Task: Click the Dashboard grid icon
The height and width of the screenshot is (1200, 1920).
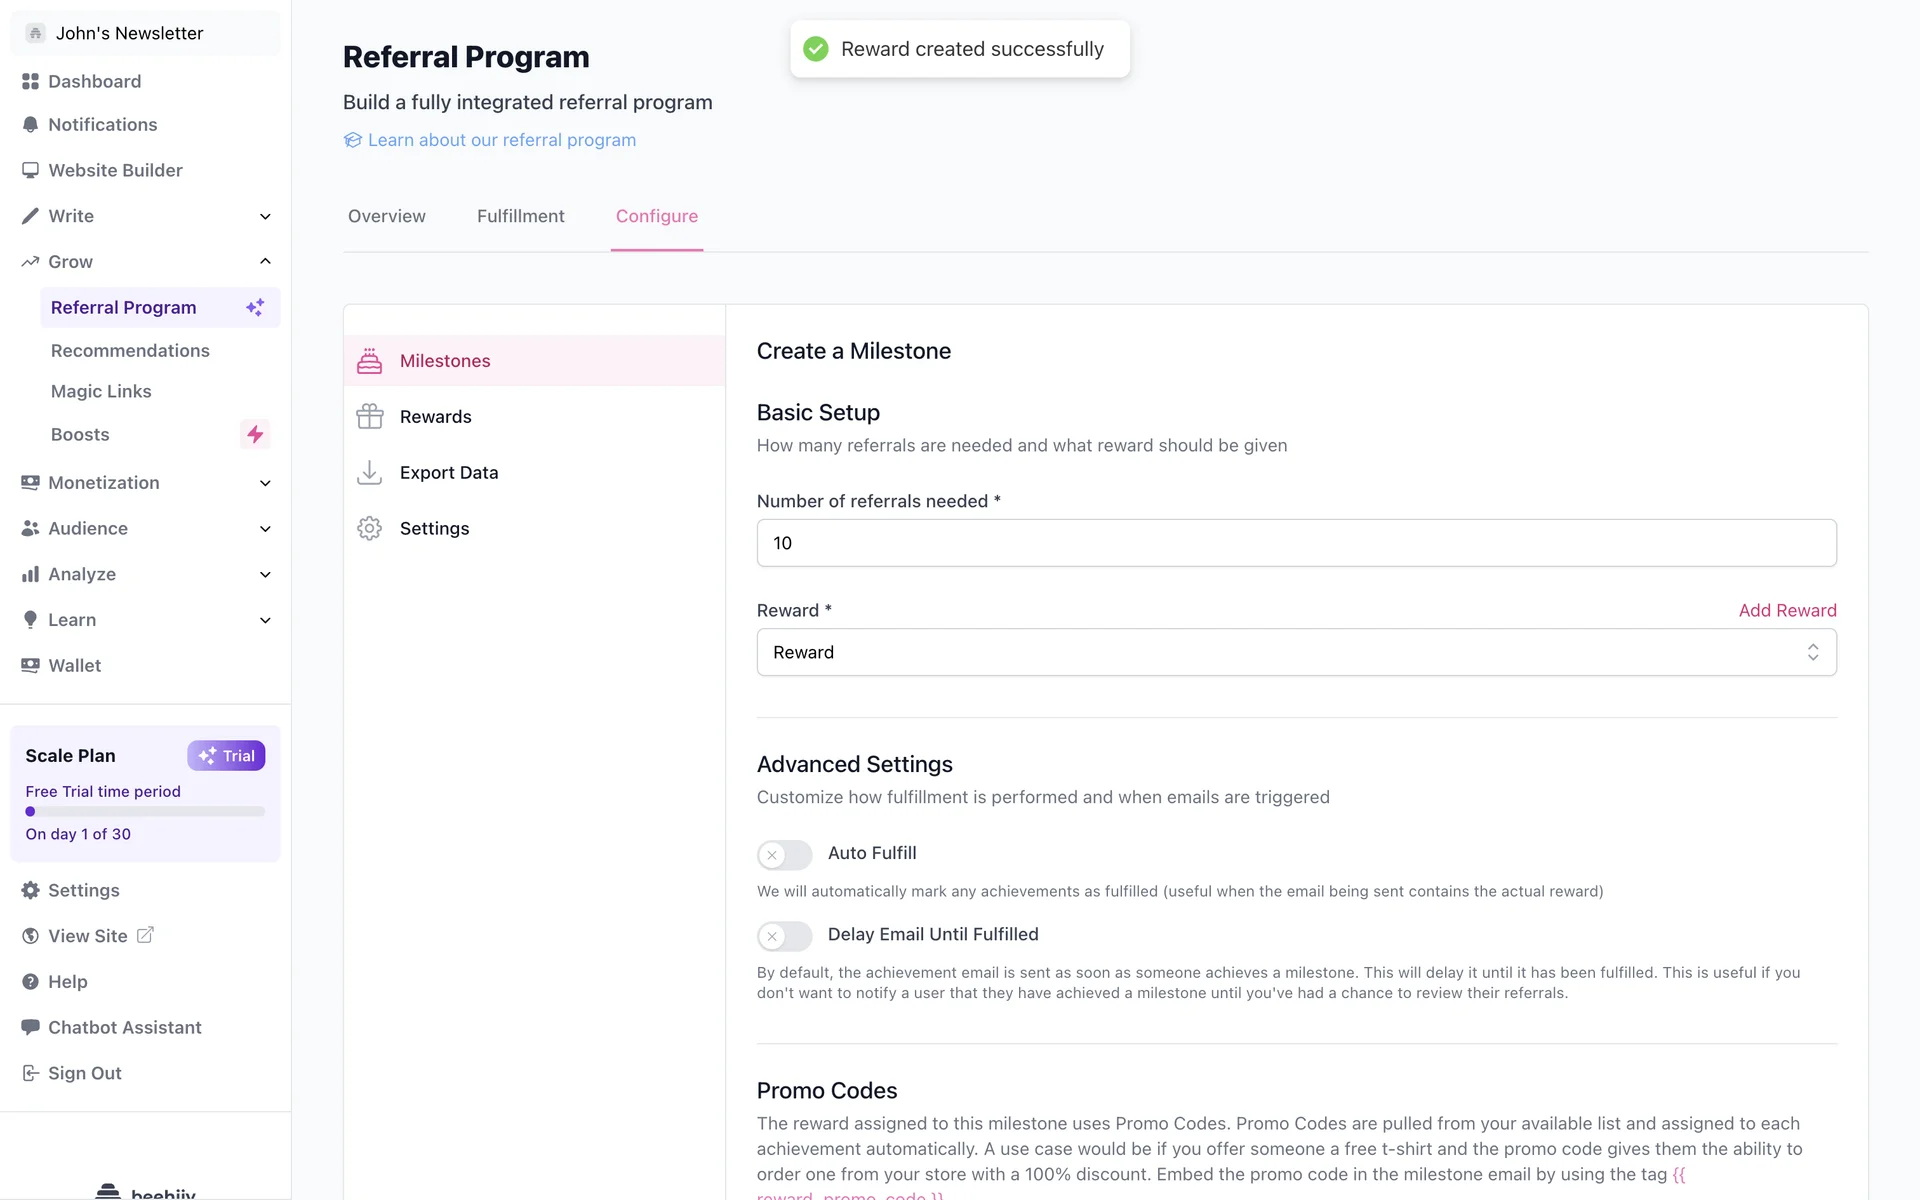Action: click(30, 81)
